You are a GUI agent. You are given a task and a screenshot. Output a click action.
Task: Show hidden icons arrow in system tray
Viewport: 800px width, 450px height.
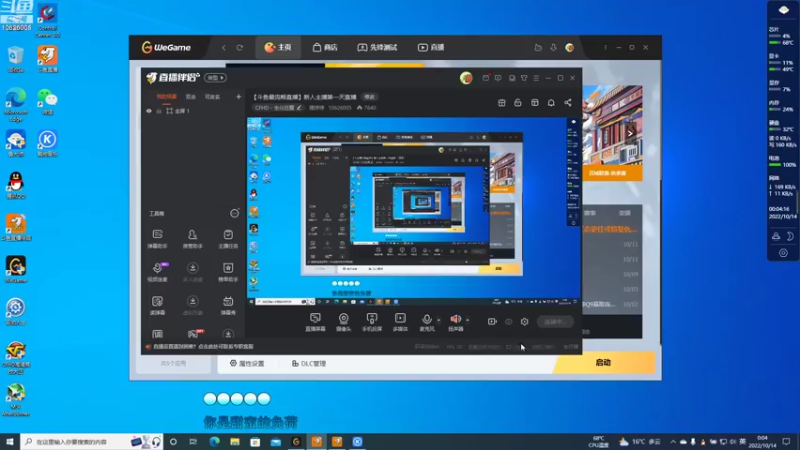click(x=673, y=442)
